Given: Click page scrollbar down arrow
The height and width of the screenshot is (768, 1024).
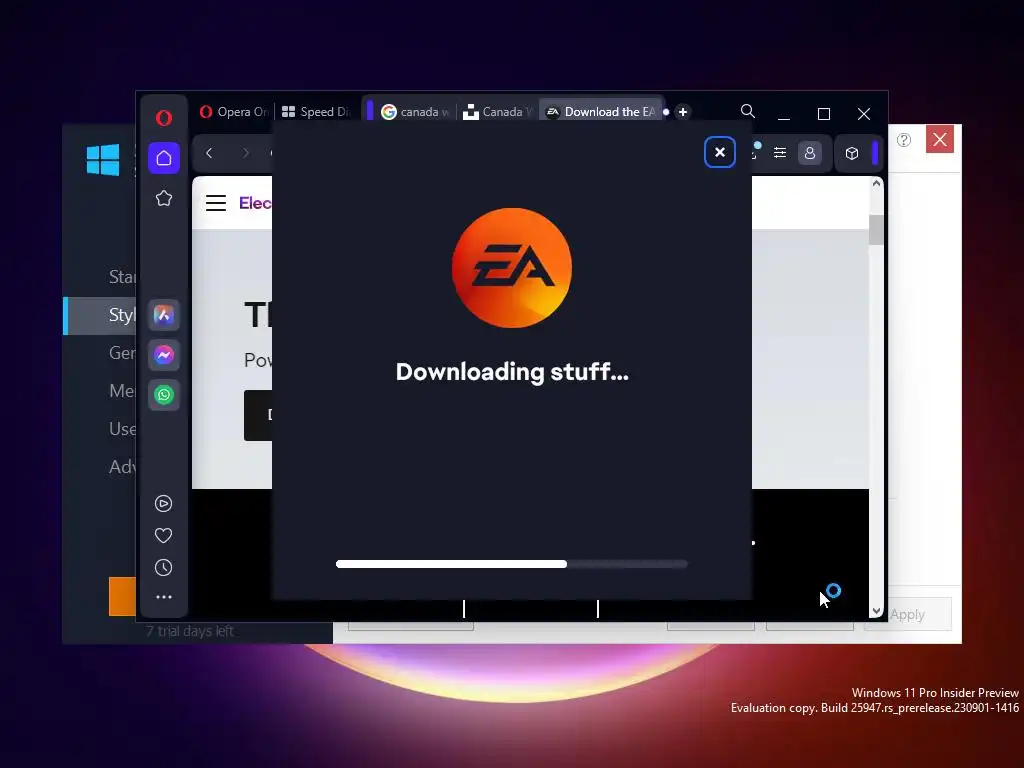Looking at the screenshot, I should 876,611.
